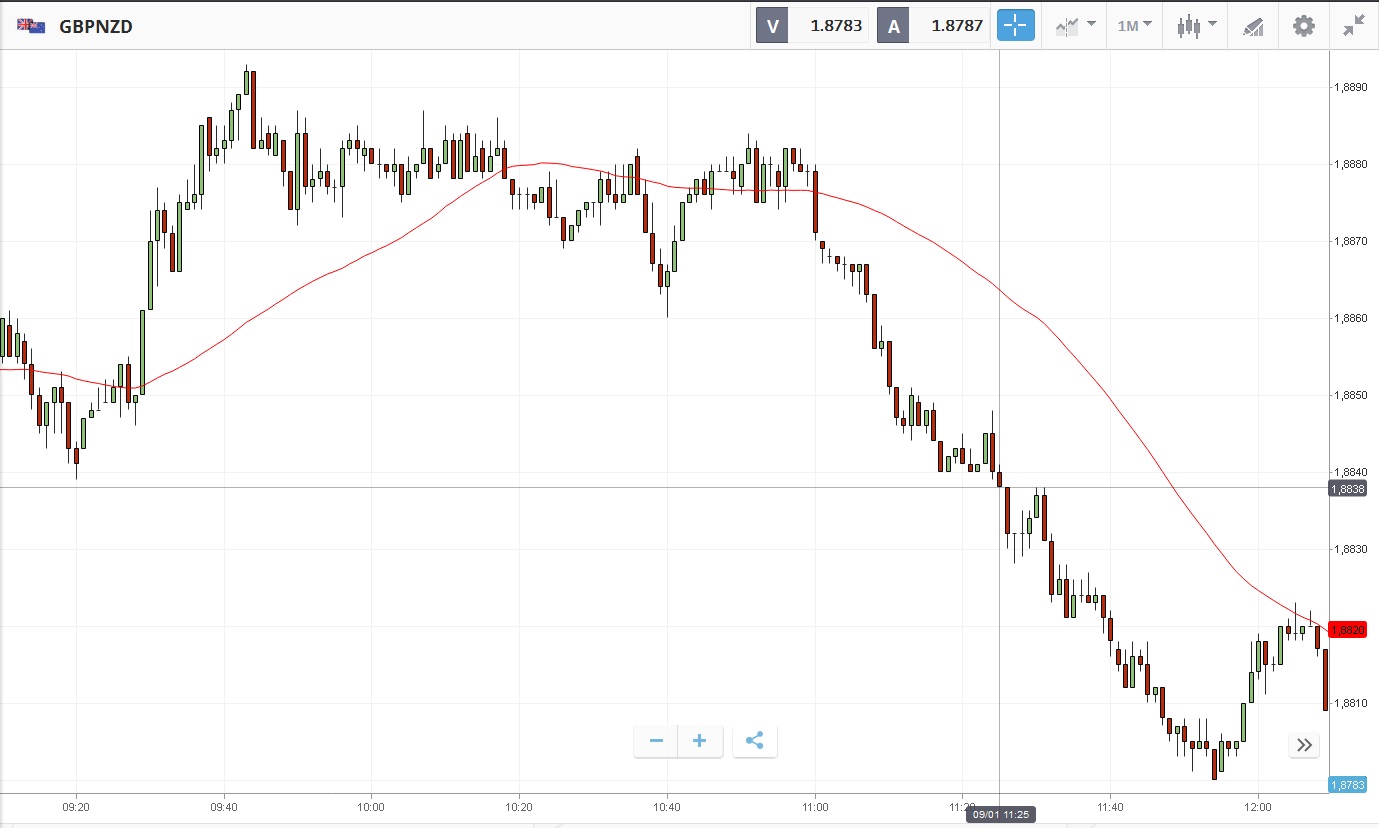Open the compare instruments dropdown
Image resolution: width=1379 pixels, height=828 pixels.
pos(1075,26)
